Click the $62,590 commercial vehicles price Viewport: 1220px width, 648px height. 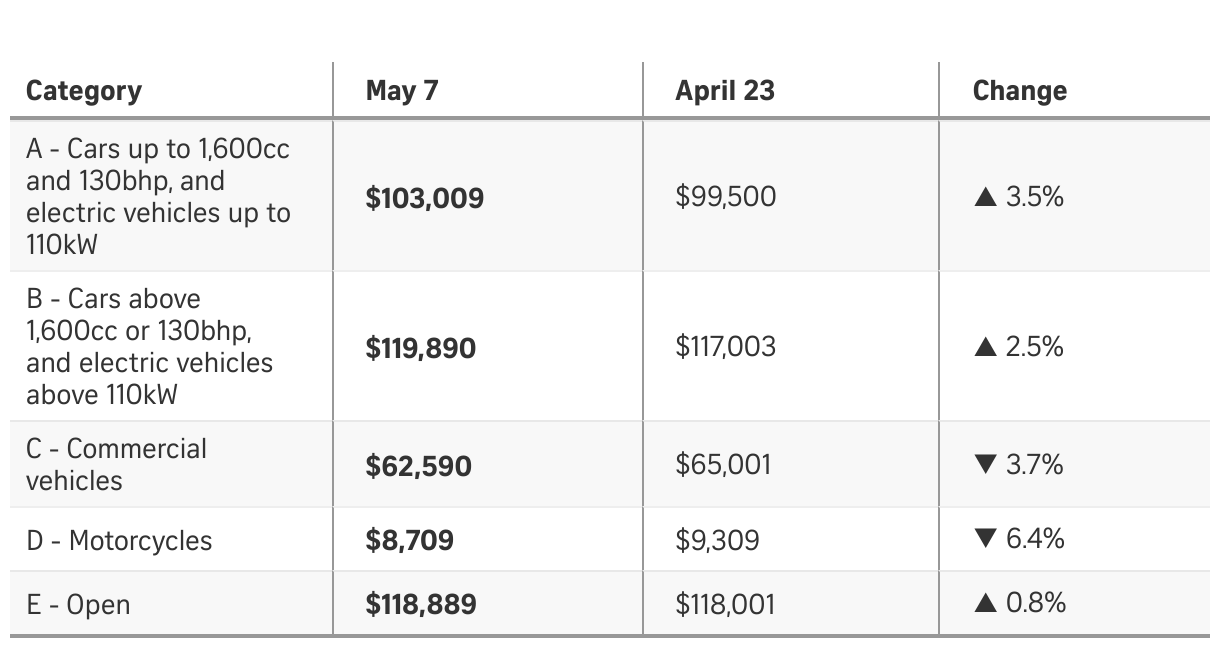(419, 467)
